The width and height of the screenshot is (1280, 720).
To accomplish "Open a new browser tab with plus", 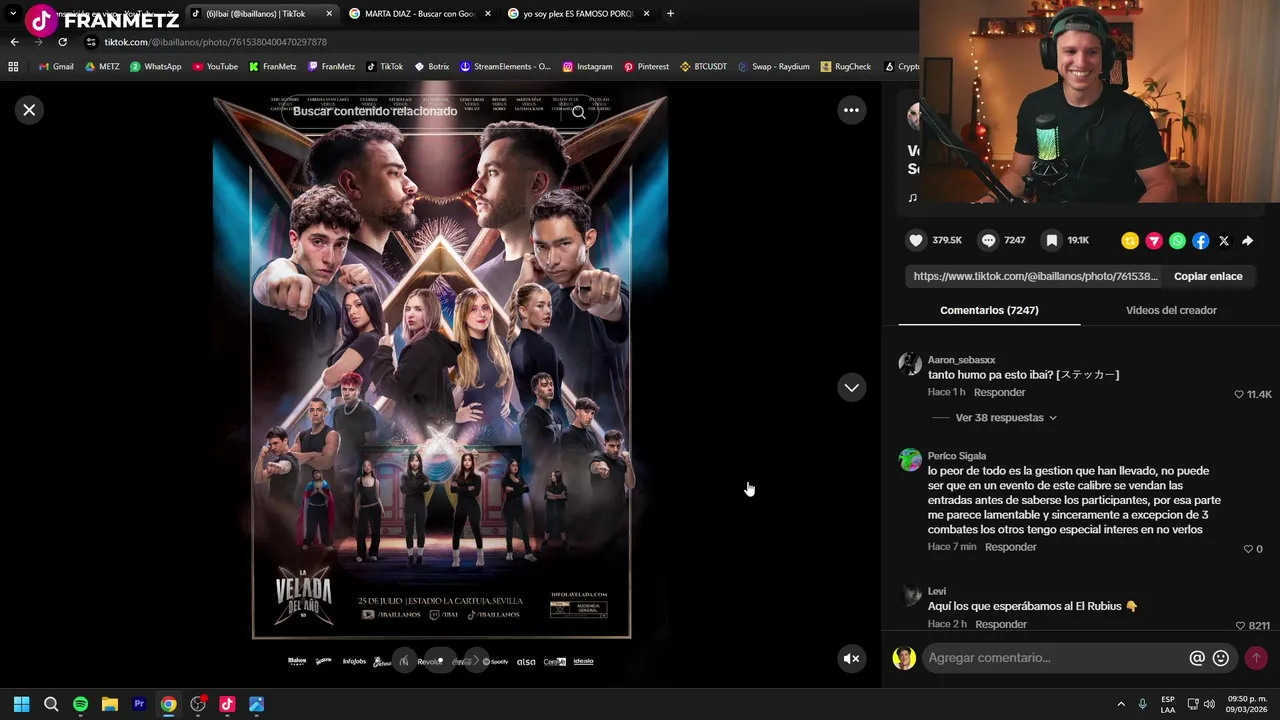I will (670, 14).
